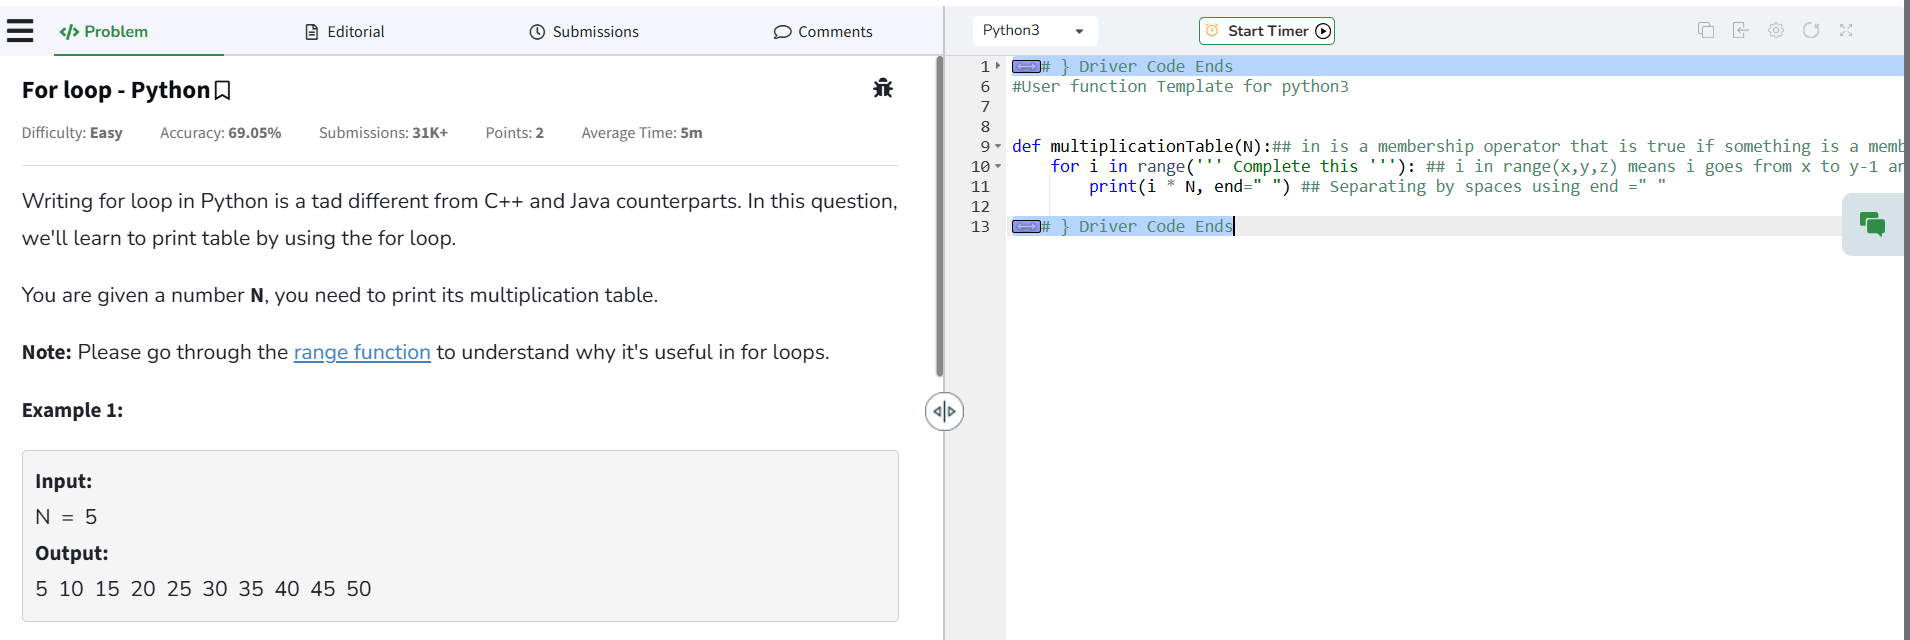Expand the folded code at line 1
The height and width of the screenshot is (640, 1910).
pos(998,66)
